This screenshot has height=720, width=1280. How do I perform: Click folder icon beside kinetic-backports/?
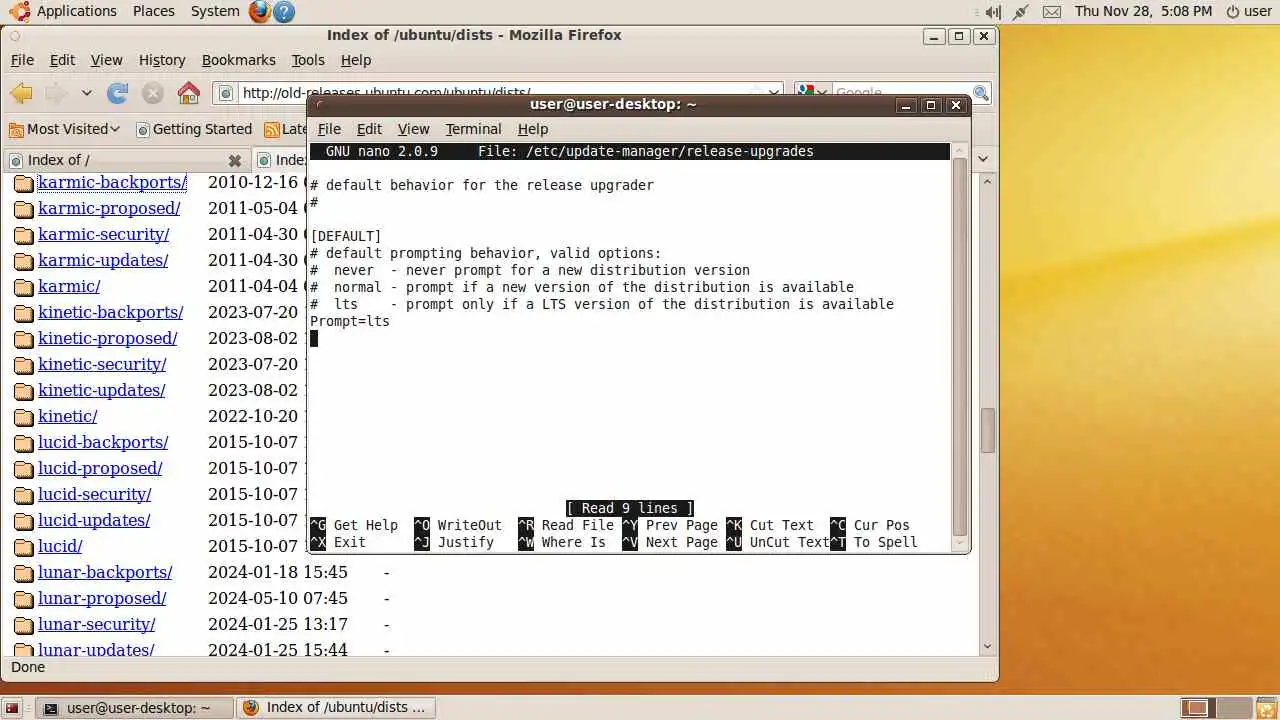click(x=24, y=313)
